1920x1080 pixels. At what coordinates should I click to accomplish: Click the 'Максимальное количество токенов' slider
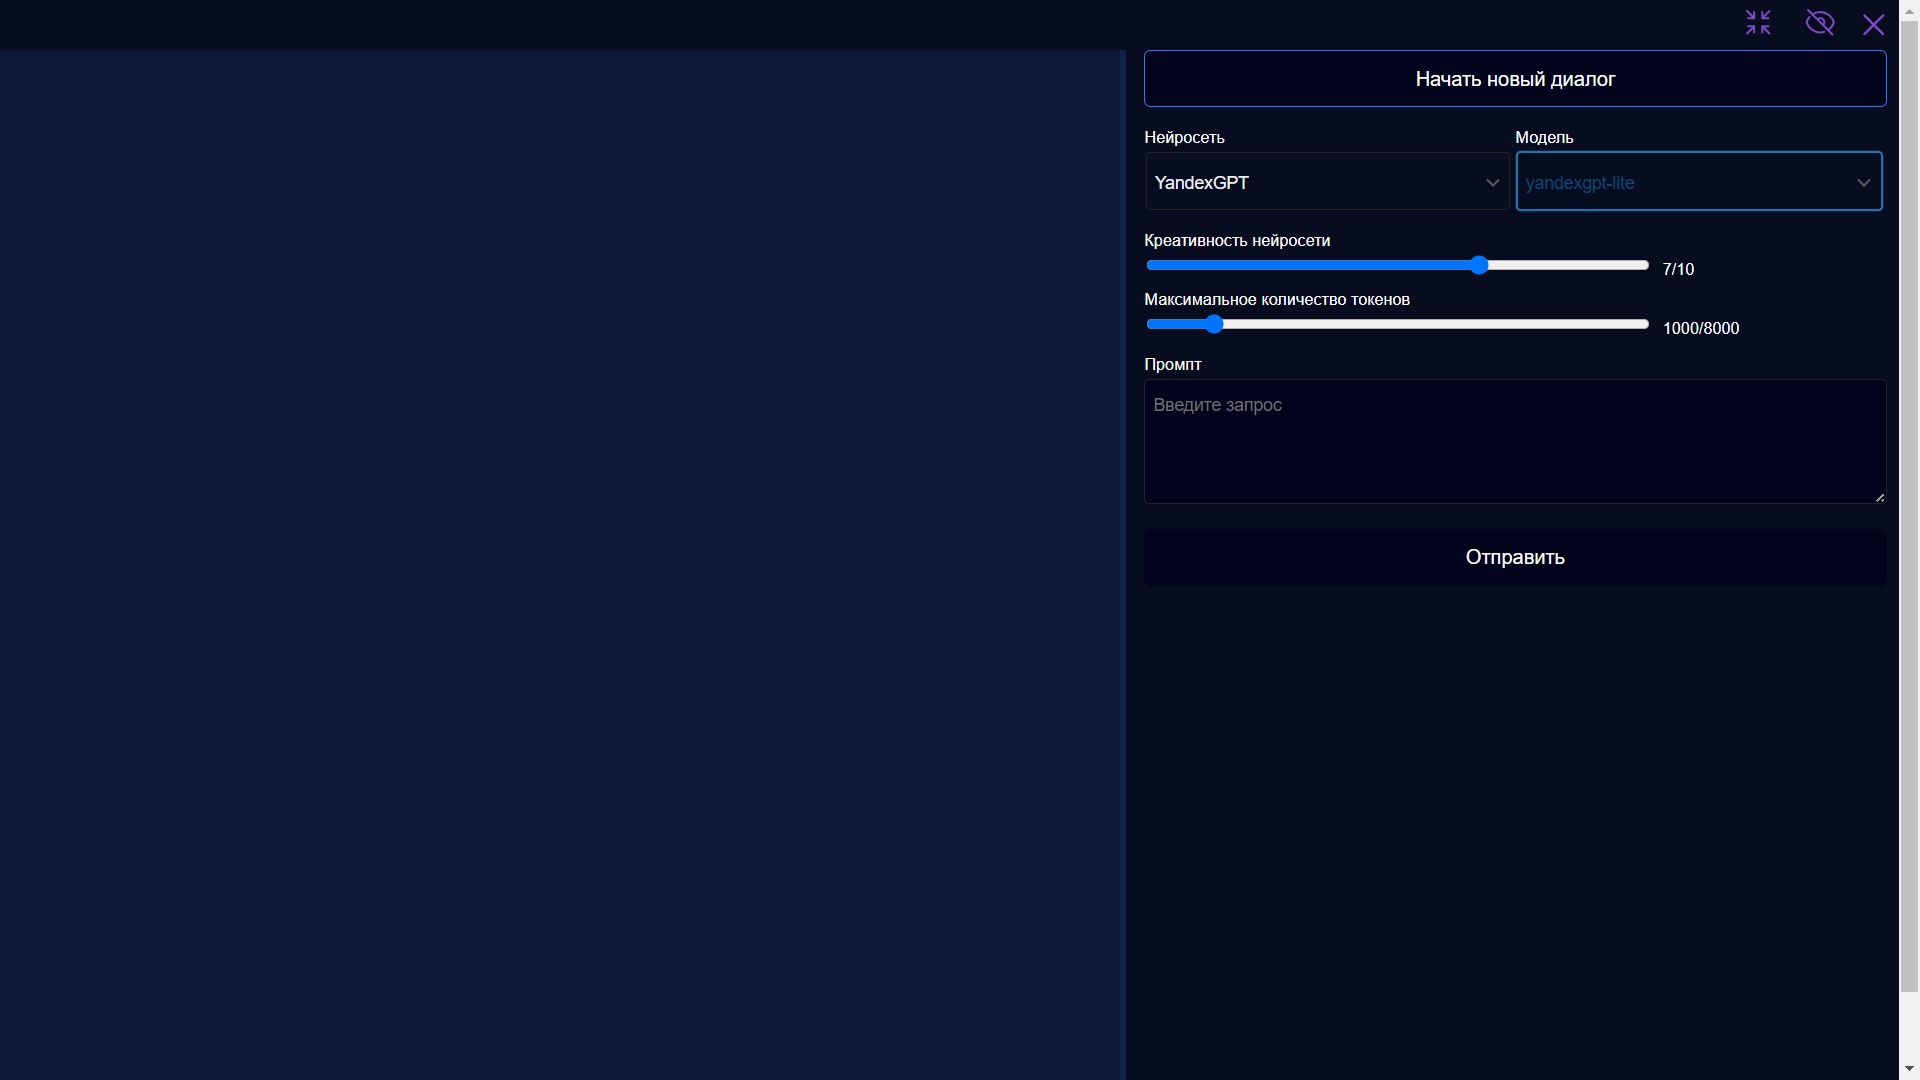[x=1397, y=324]
